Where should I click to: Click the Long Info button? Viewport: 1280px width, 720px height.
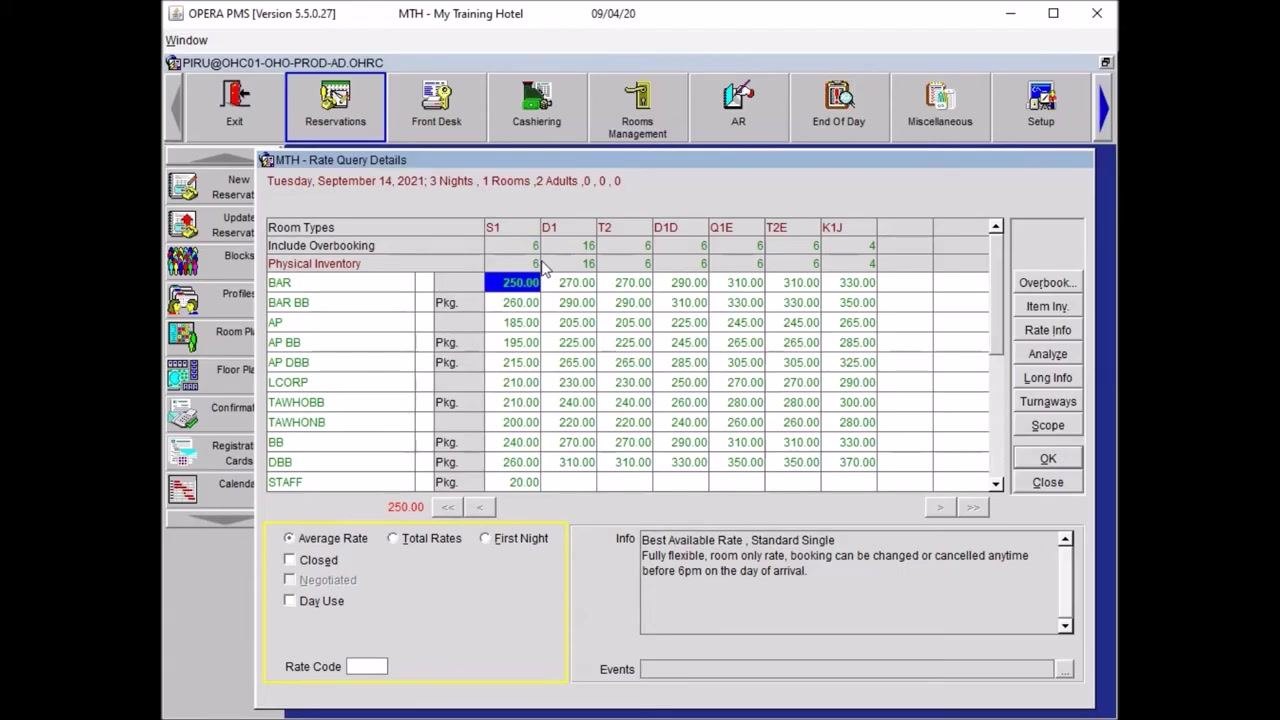[x=1048, y=378]
